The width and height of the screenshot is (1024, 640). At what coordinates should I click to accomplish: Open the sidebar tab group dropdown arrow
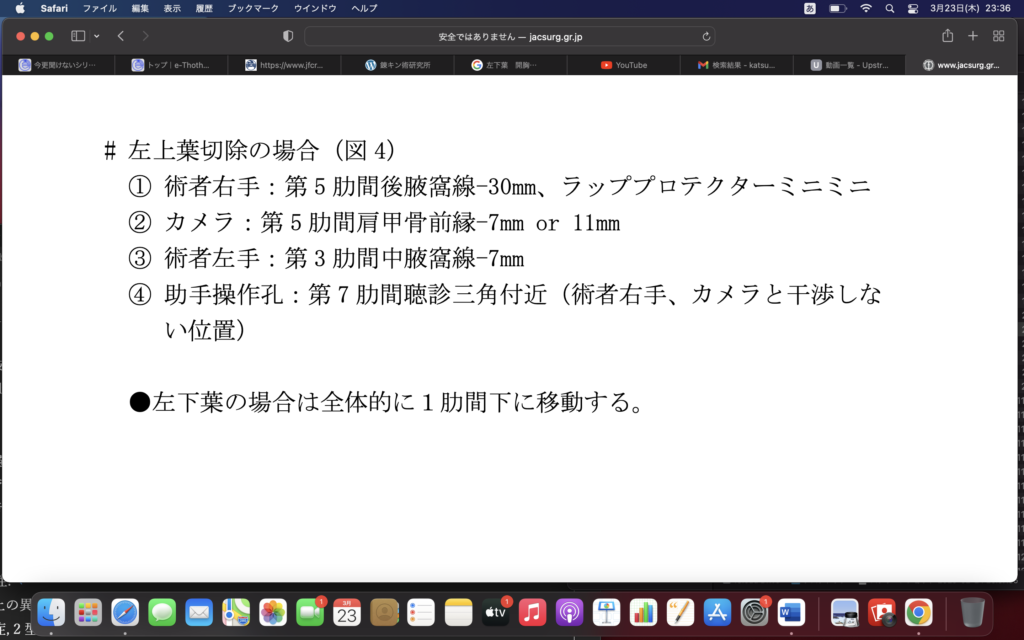(96, 36)
